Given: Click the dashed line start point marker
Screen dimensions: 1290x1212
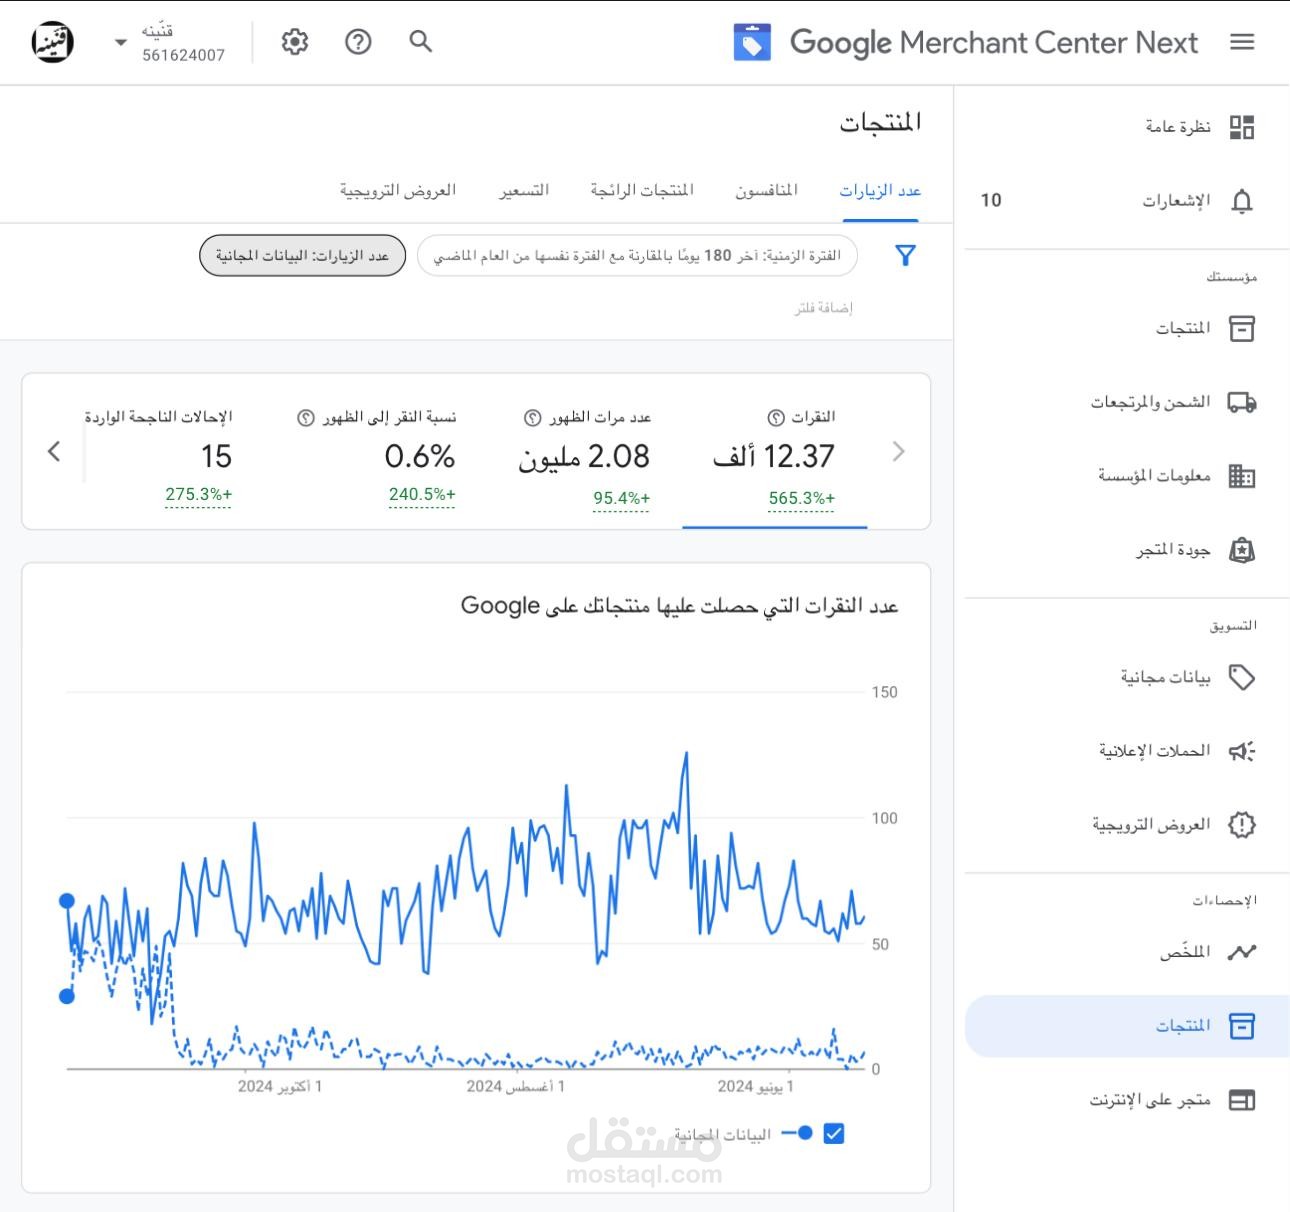Looking at the screenshot, I should pos(67,996).
